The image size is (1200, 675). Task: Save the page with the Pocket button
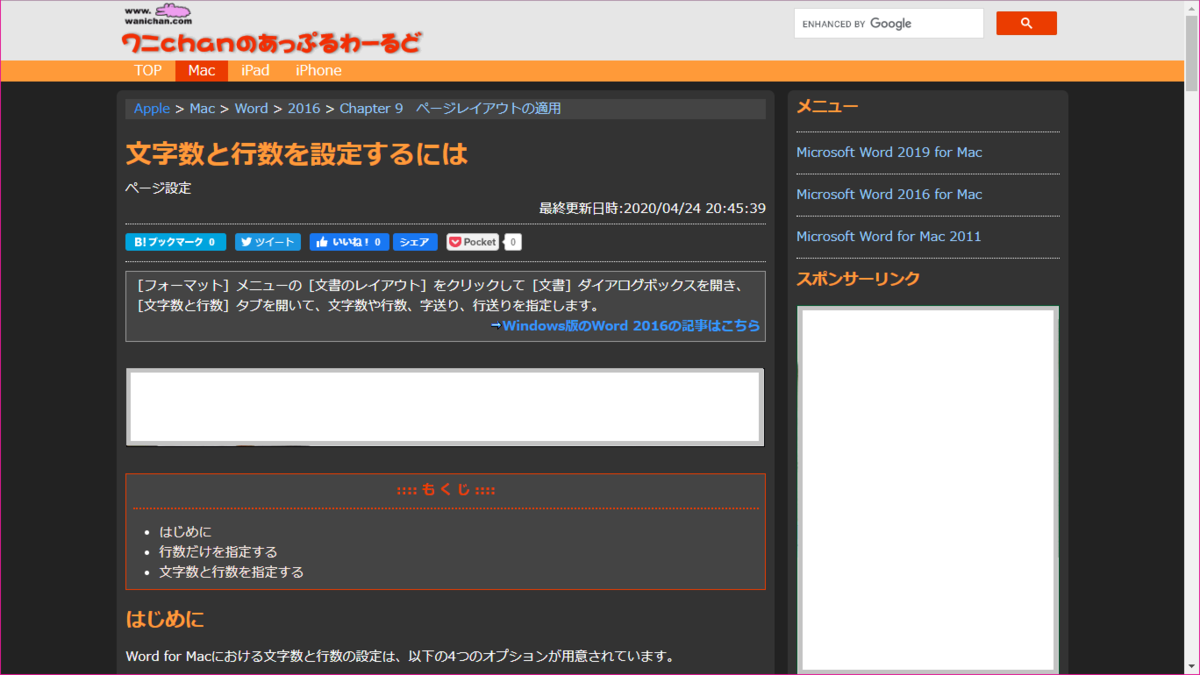point(472,242)
